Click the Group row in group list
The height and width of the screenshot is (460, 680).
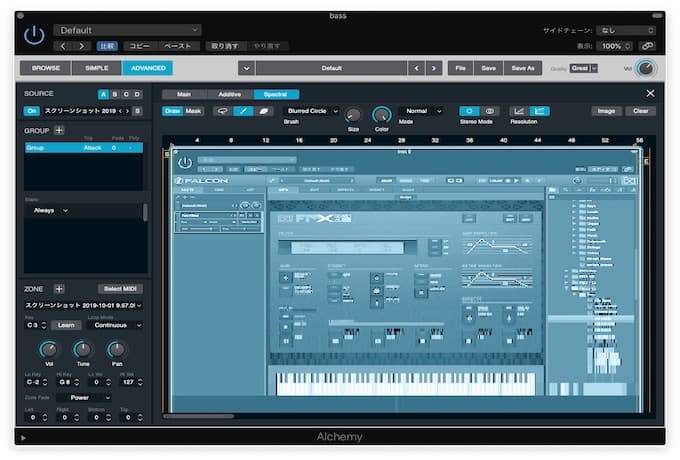84,147
